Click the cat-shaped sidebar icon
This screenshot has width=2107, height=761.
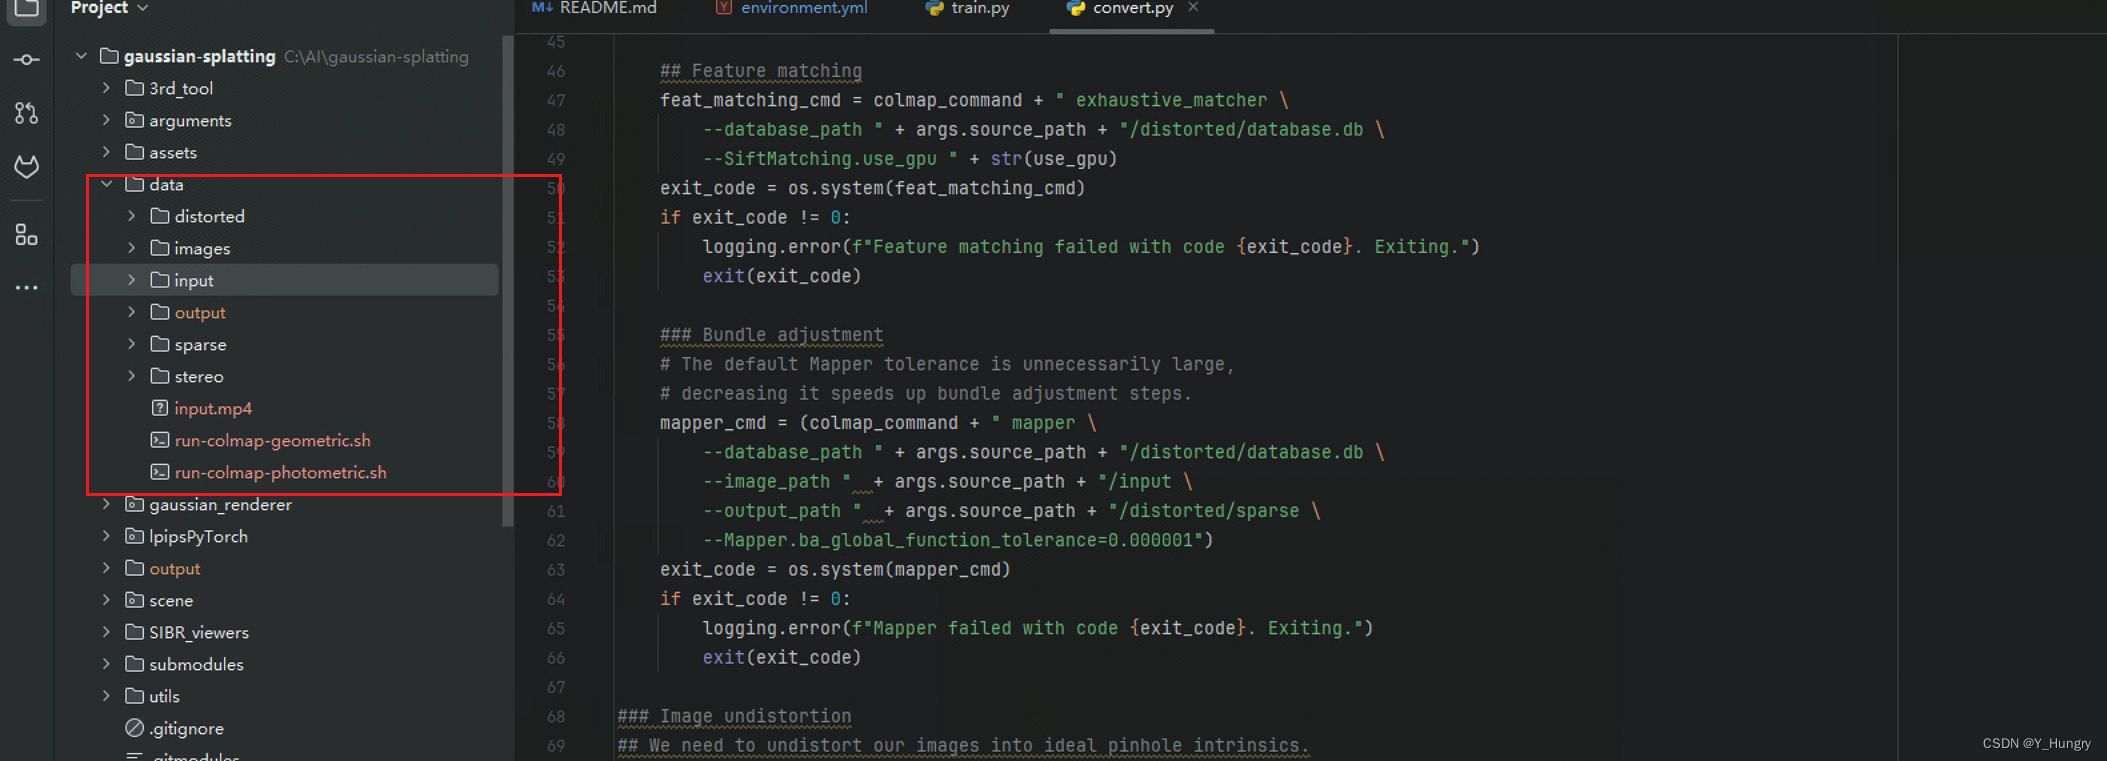(27, 166)
